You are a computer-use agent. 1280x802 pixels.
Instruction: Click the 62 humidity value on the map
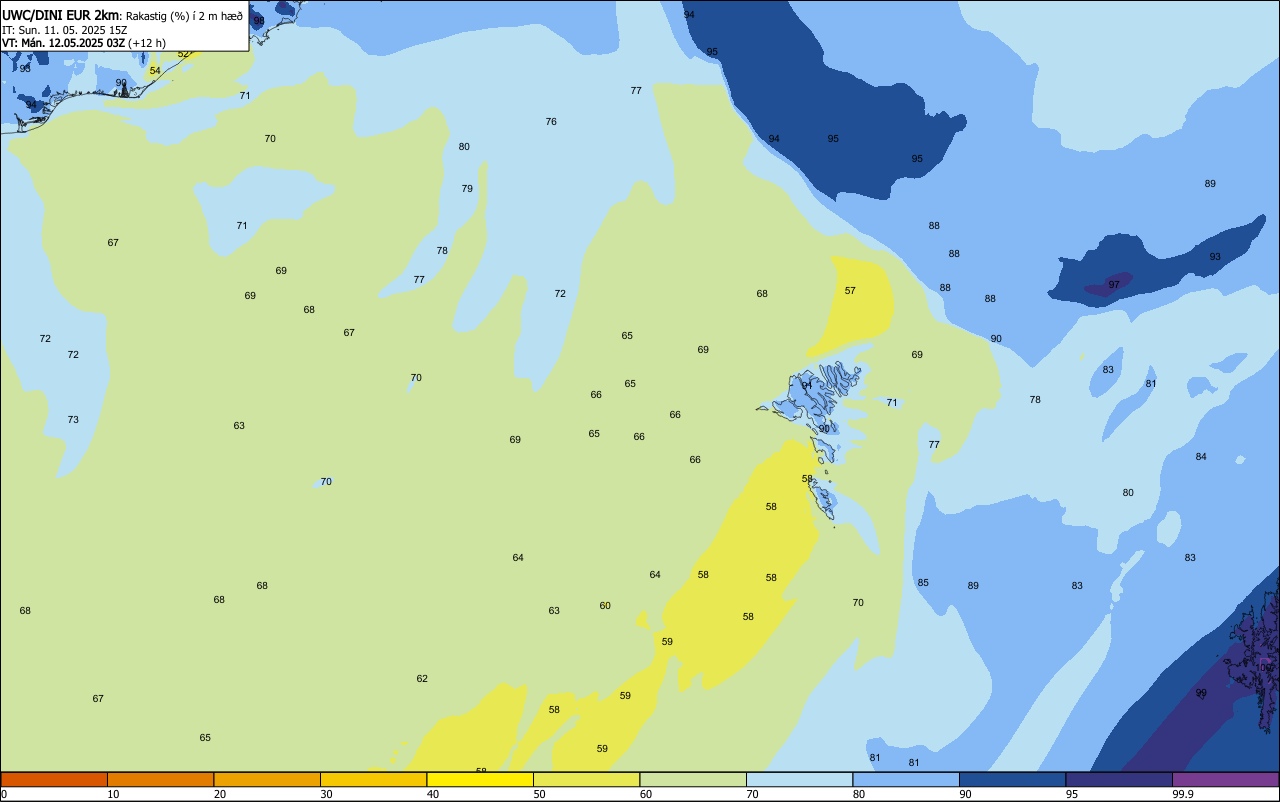click(422, 679)
